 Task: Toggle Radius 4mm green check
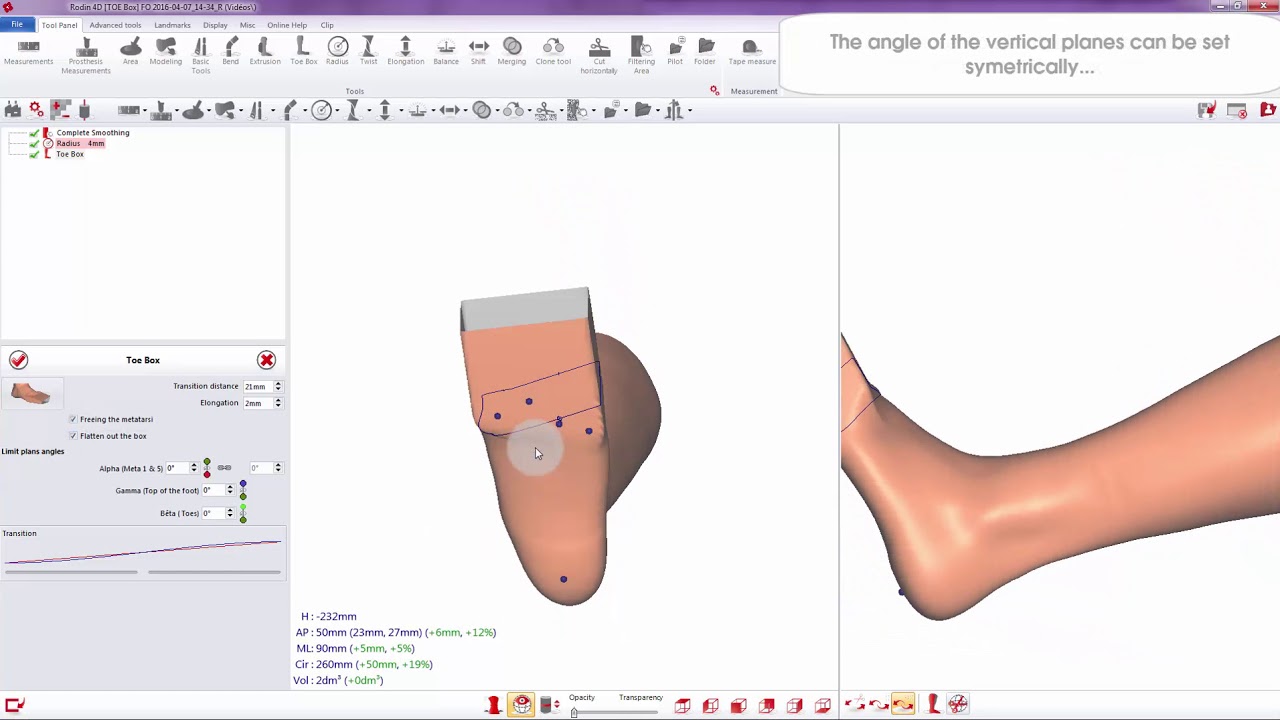34,144
